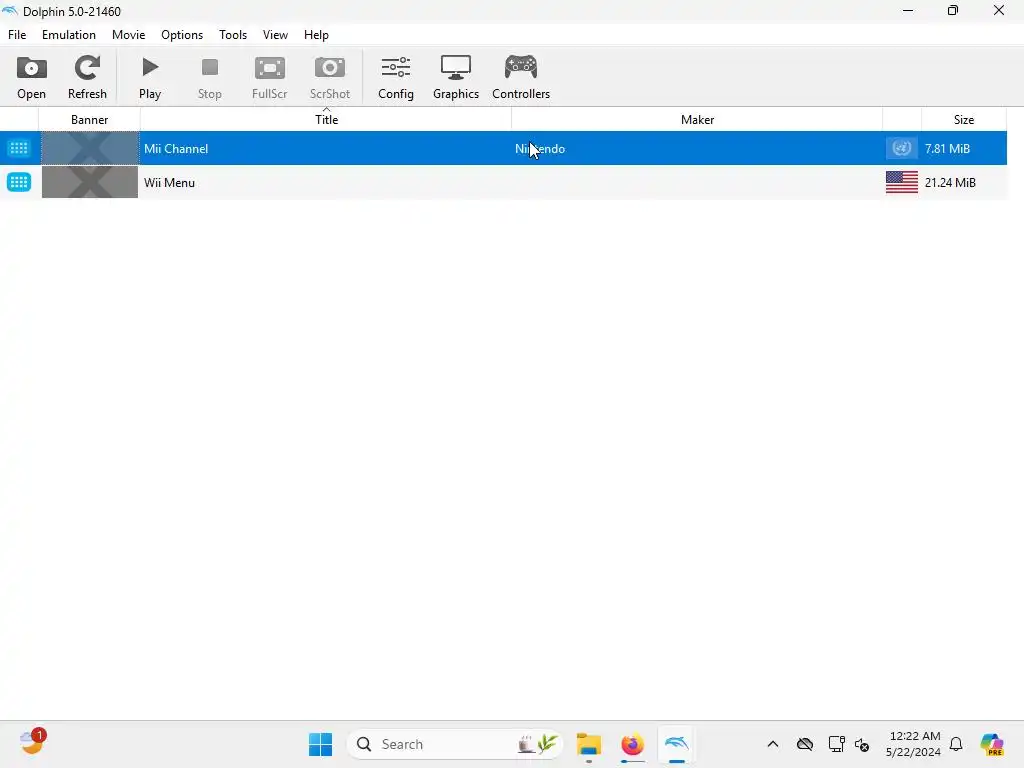Click the taskbar Search box
1024x768 pixels.
pyautogui.click(x=455, y=744)
